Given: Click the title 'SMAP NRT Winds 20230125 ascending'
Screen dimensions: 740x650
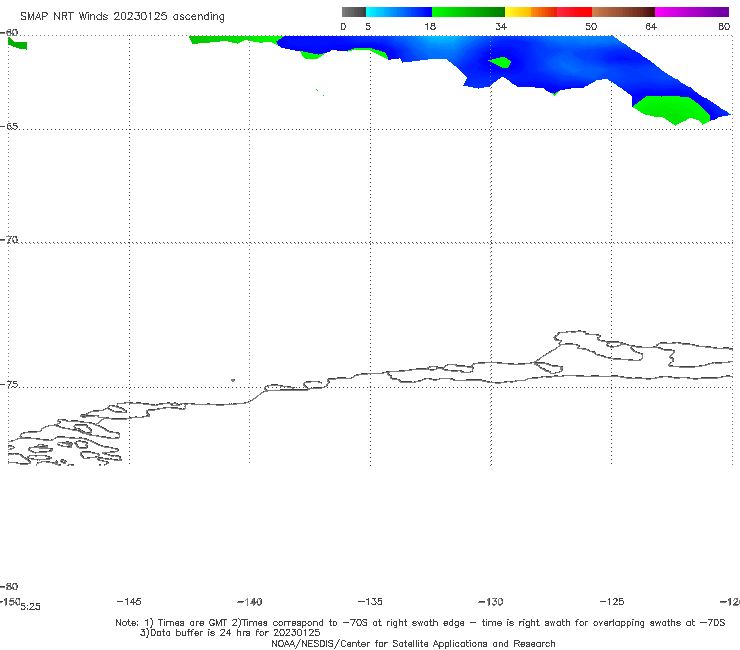Looking at the screenshot, I should point(122,16).
